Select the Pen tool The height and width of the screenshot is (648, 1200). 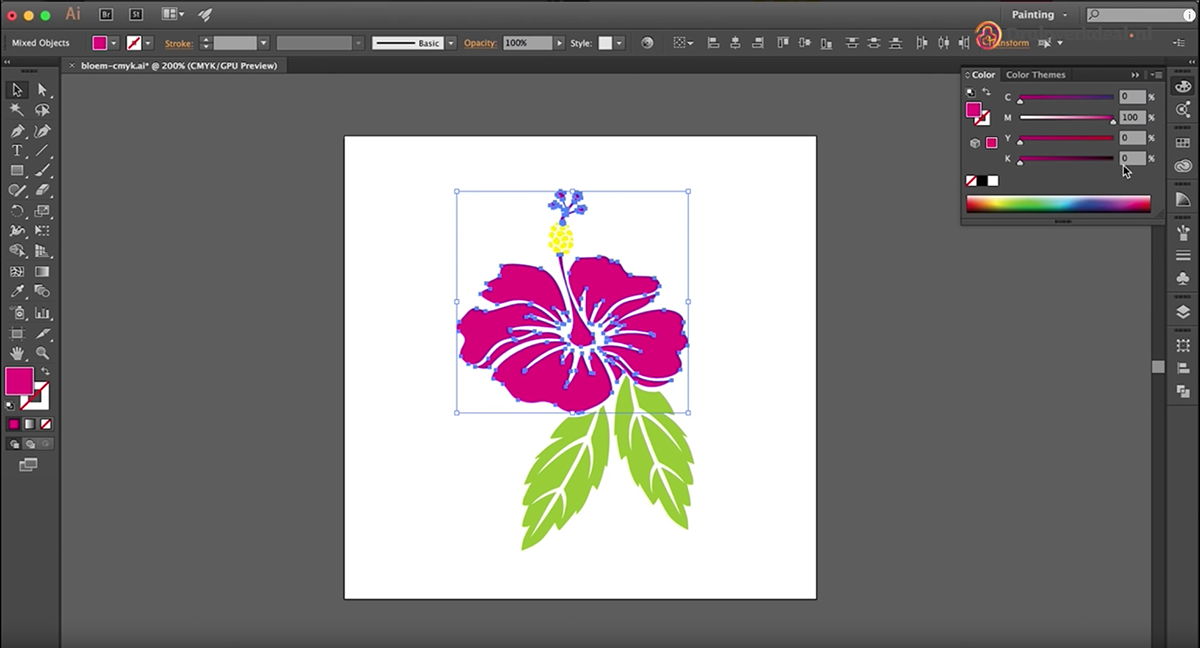[x=17, y=131]
